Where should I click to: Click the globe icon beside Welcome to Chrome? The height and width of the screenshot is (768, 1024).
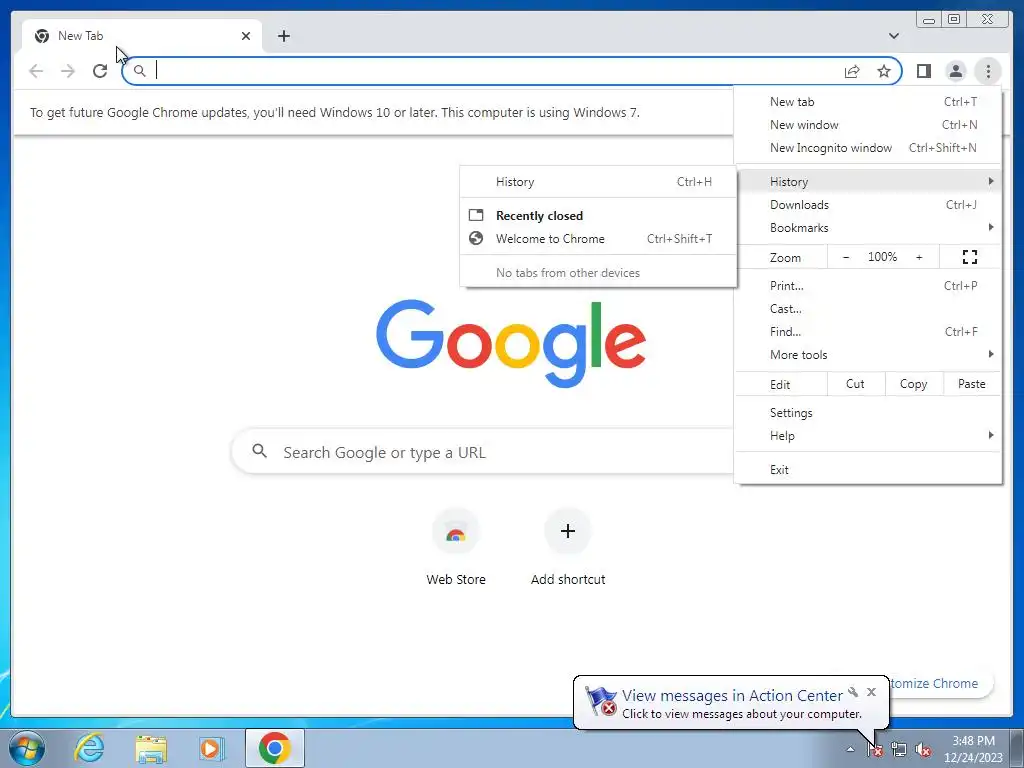pyautogui.click(x=476, y=238)
